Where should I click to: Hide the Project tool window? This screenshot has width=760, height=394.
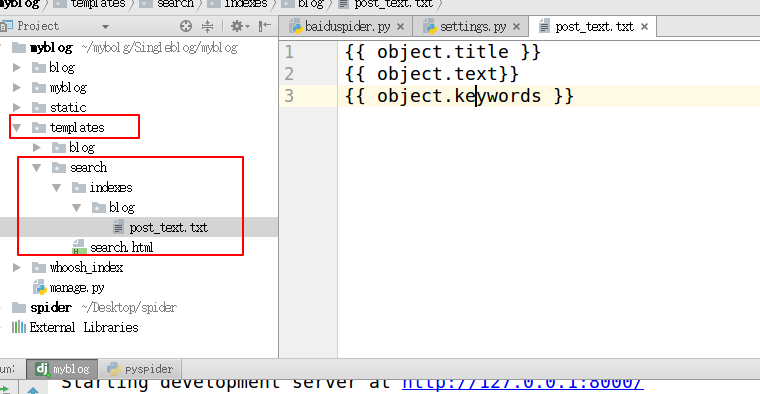tap(265, 26)
